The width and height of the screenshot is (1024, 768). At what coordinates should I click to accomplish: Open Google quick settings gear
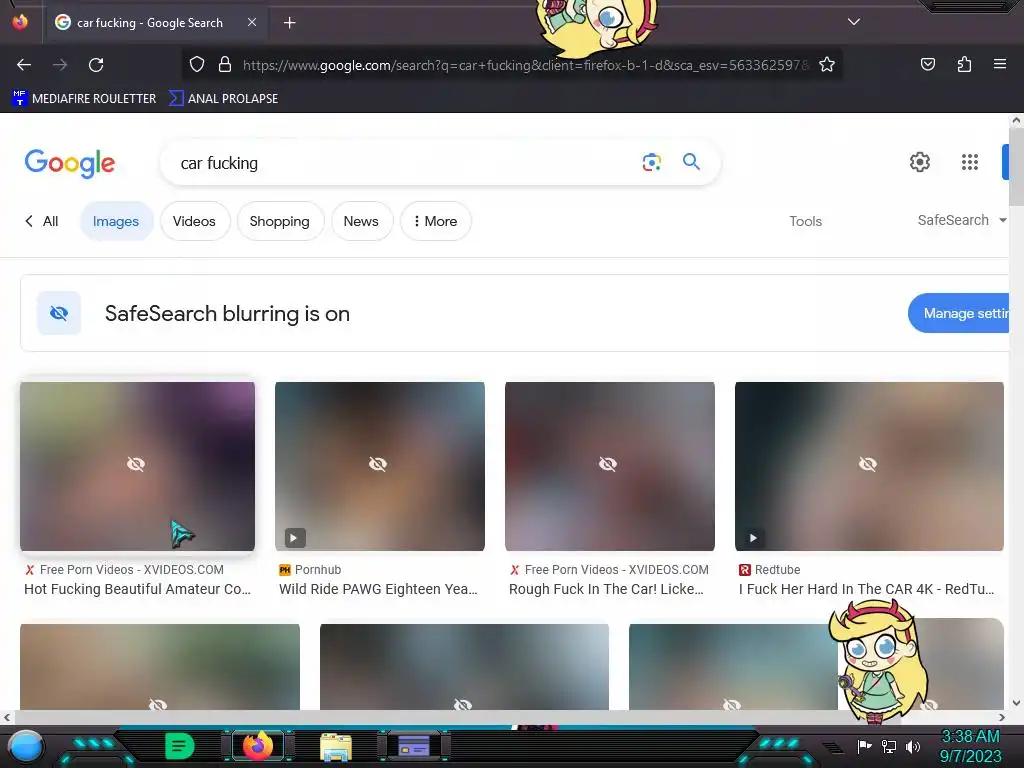tap(920, 162)
